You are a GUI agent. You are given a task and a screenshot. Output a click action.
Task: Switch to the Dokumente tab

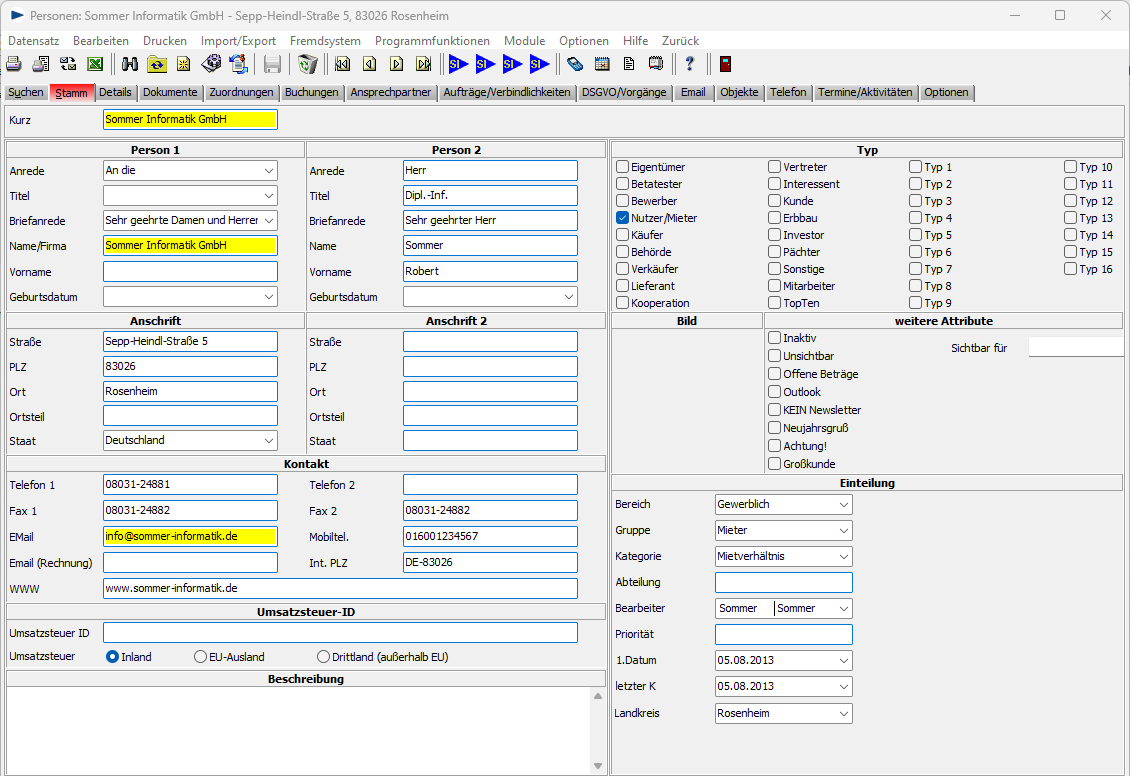[x=170, y=92]
